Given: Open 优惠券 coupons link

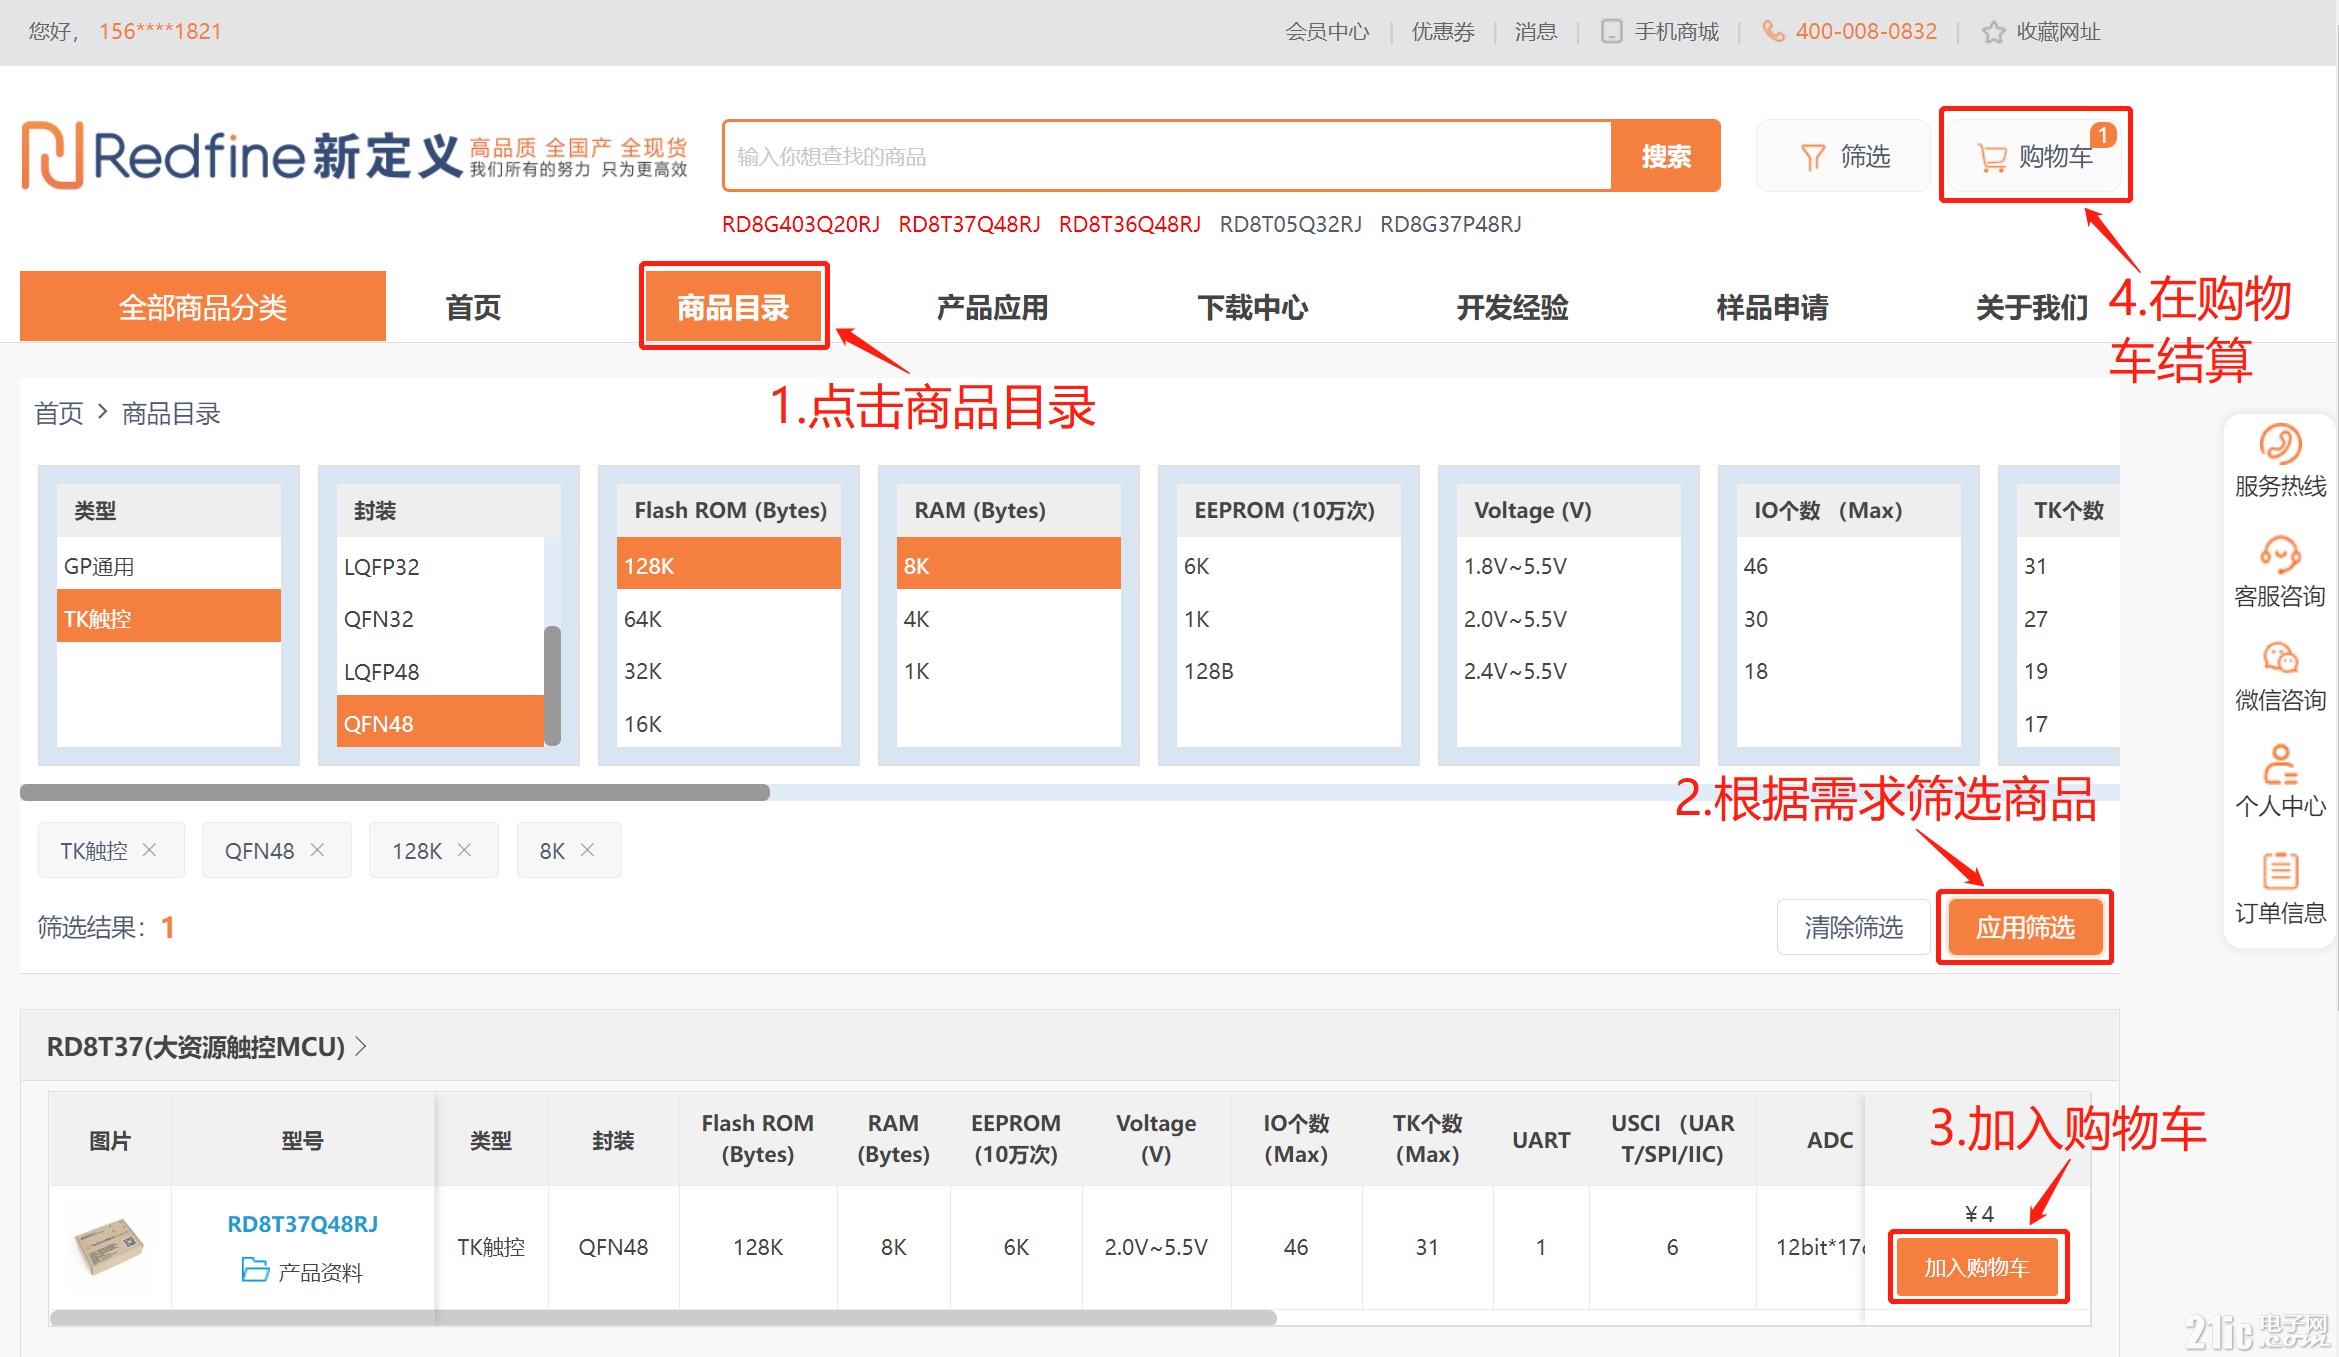Looking at the screenshot, I should click(x=1443, y=32).
